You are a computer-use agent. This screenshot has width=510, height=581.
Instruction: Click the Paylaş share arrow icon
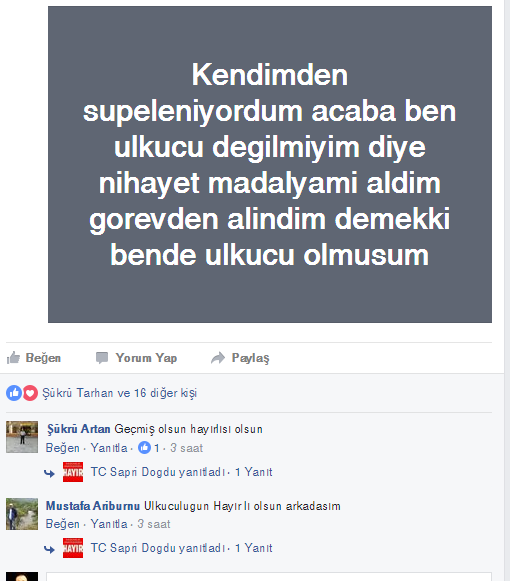pyautogui.click(x=218, y=358)
